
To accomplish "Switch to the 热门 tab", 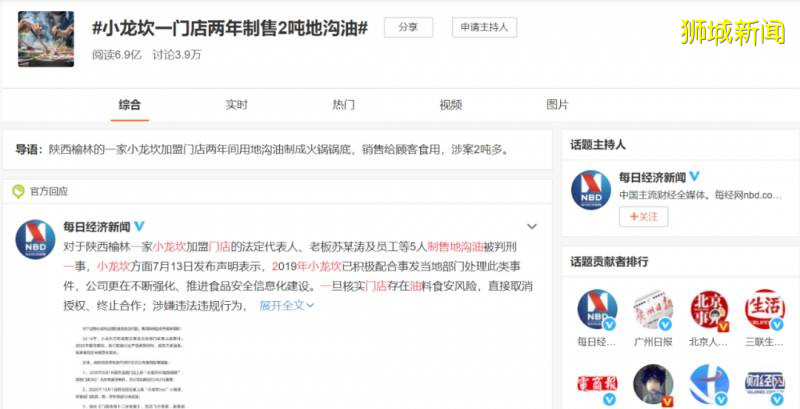I will pos(343,105).
